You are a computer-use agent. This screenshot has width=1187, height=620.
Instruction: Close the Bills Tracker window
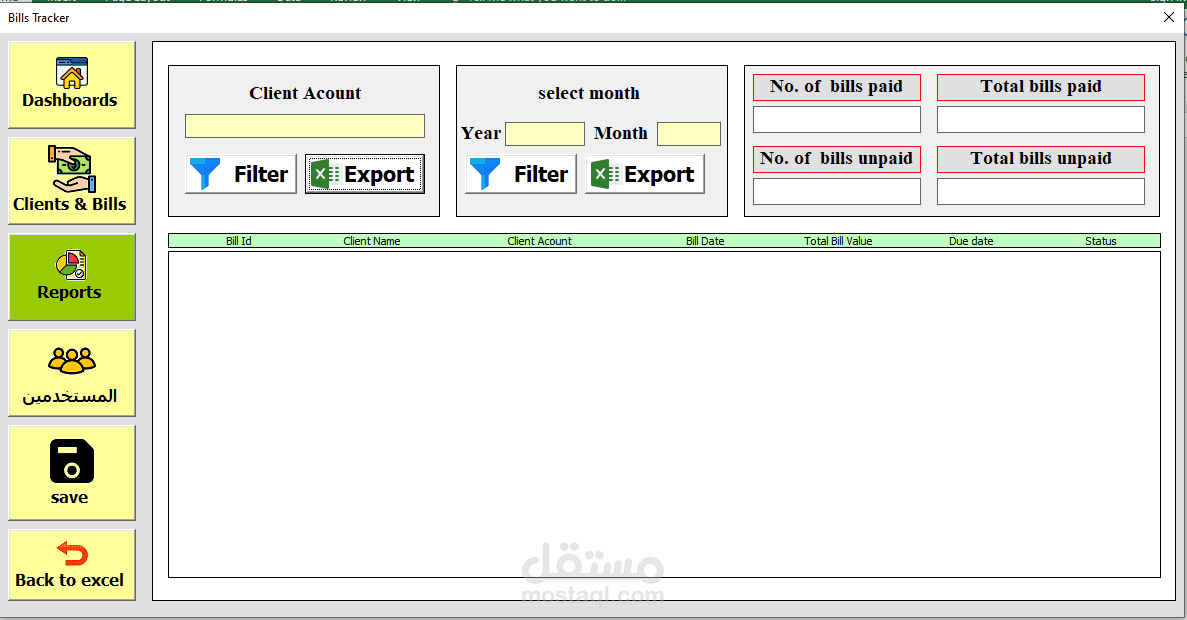point(1169,17)
